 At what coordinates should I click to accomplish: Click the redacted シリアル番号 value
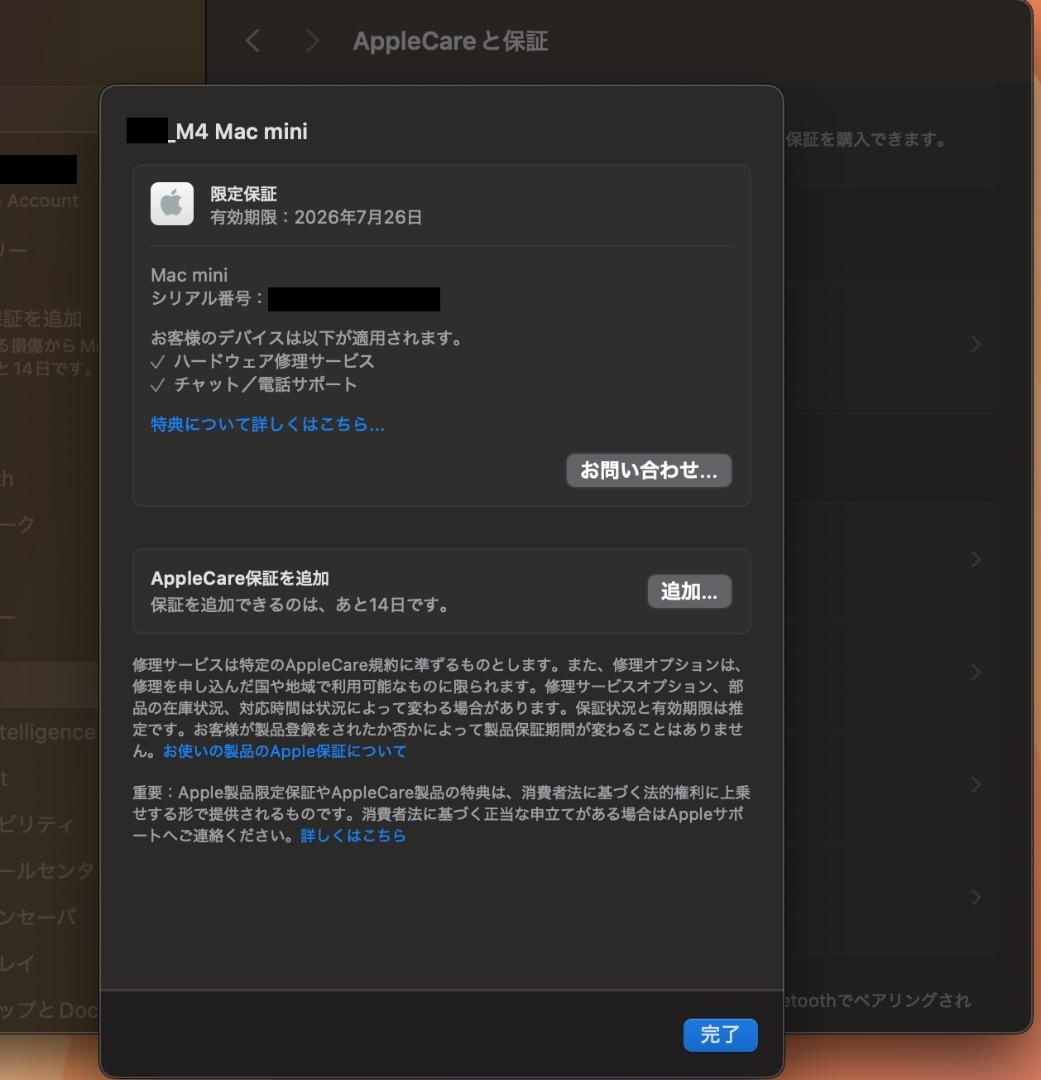tap(354, 299)
